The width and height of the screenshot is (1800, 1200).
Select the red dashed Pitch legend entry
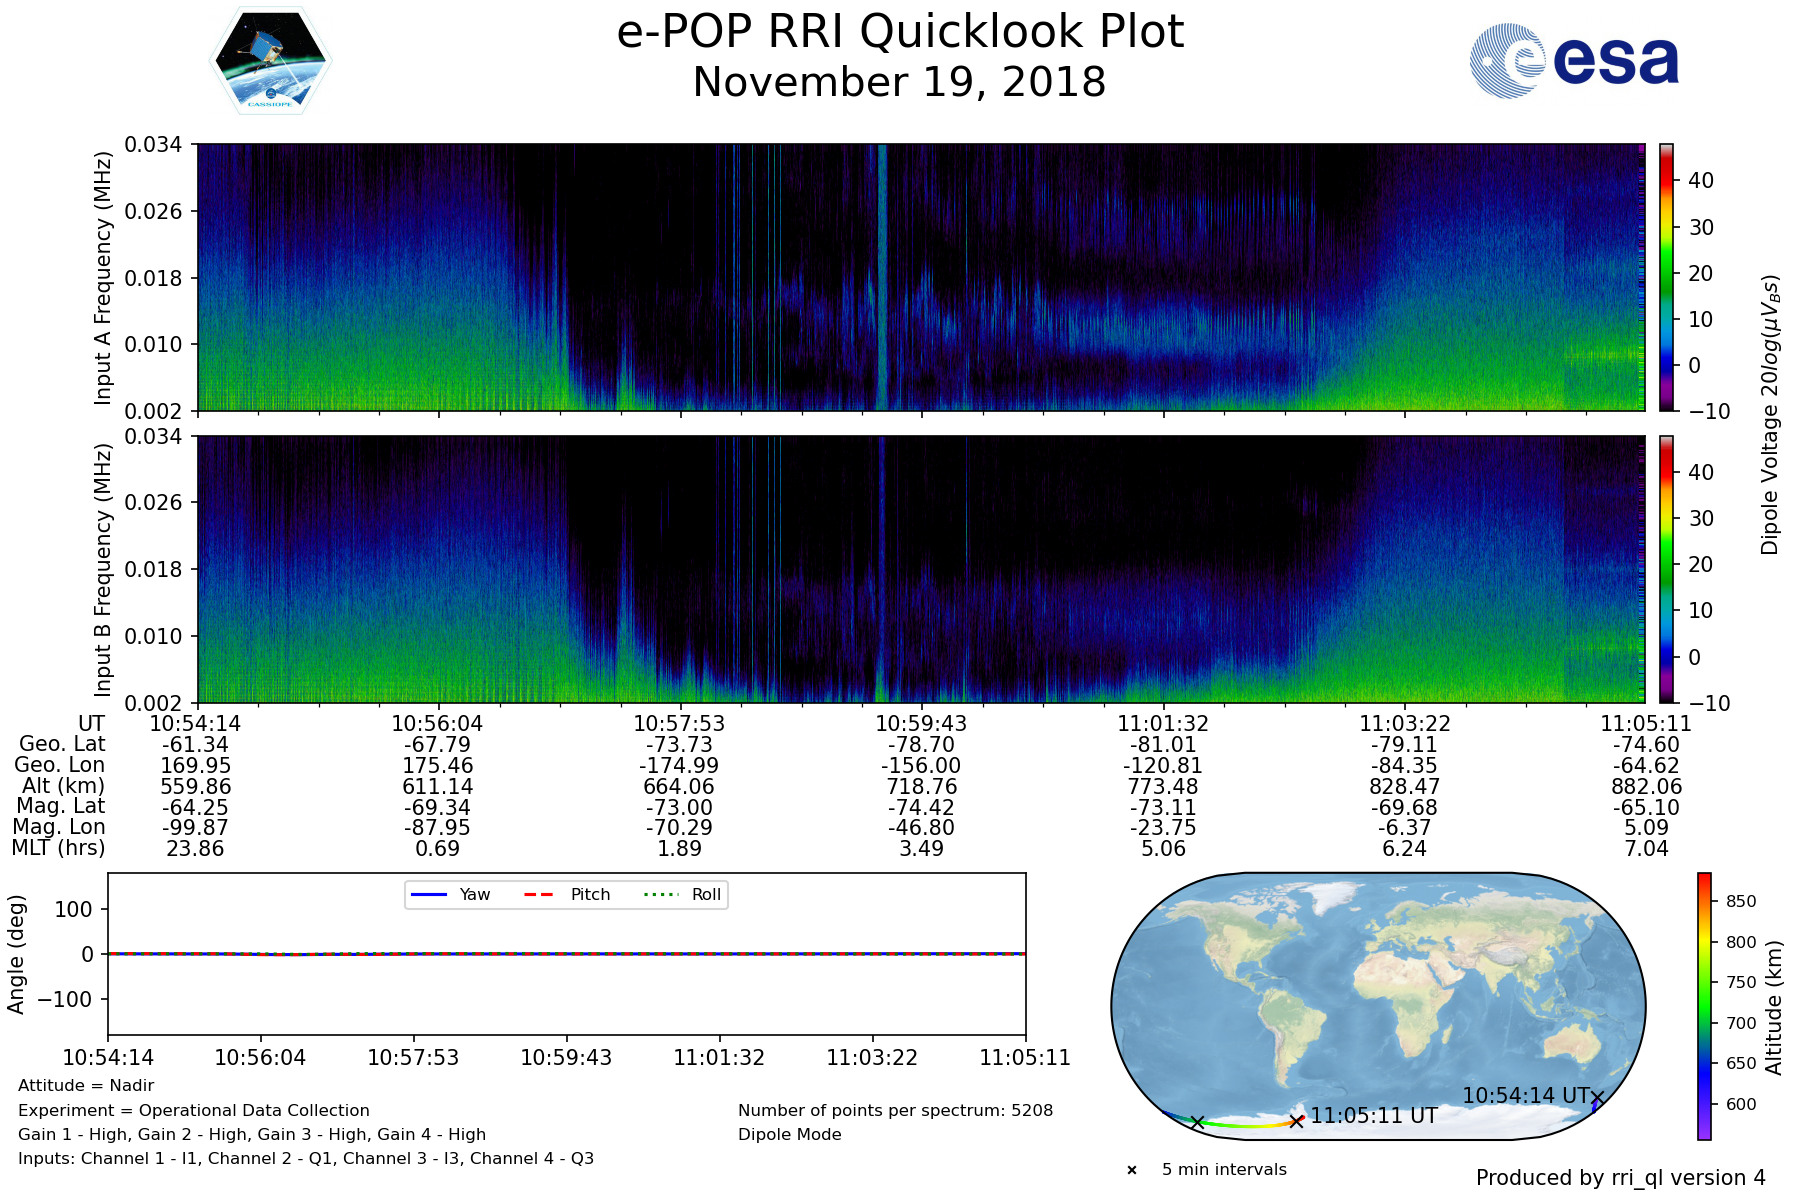tap(566, 894)
